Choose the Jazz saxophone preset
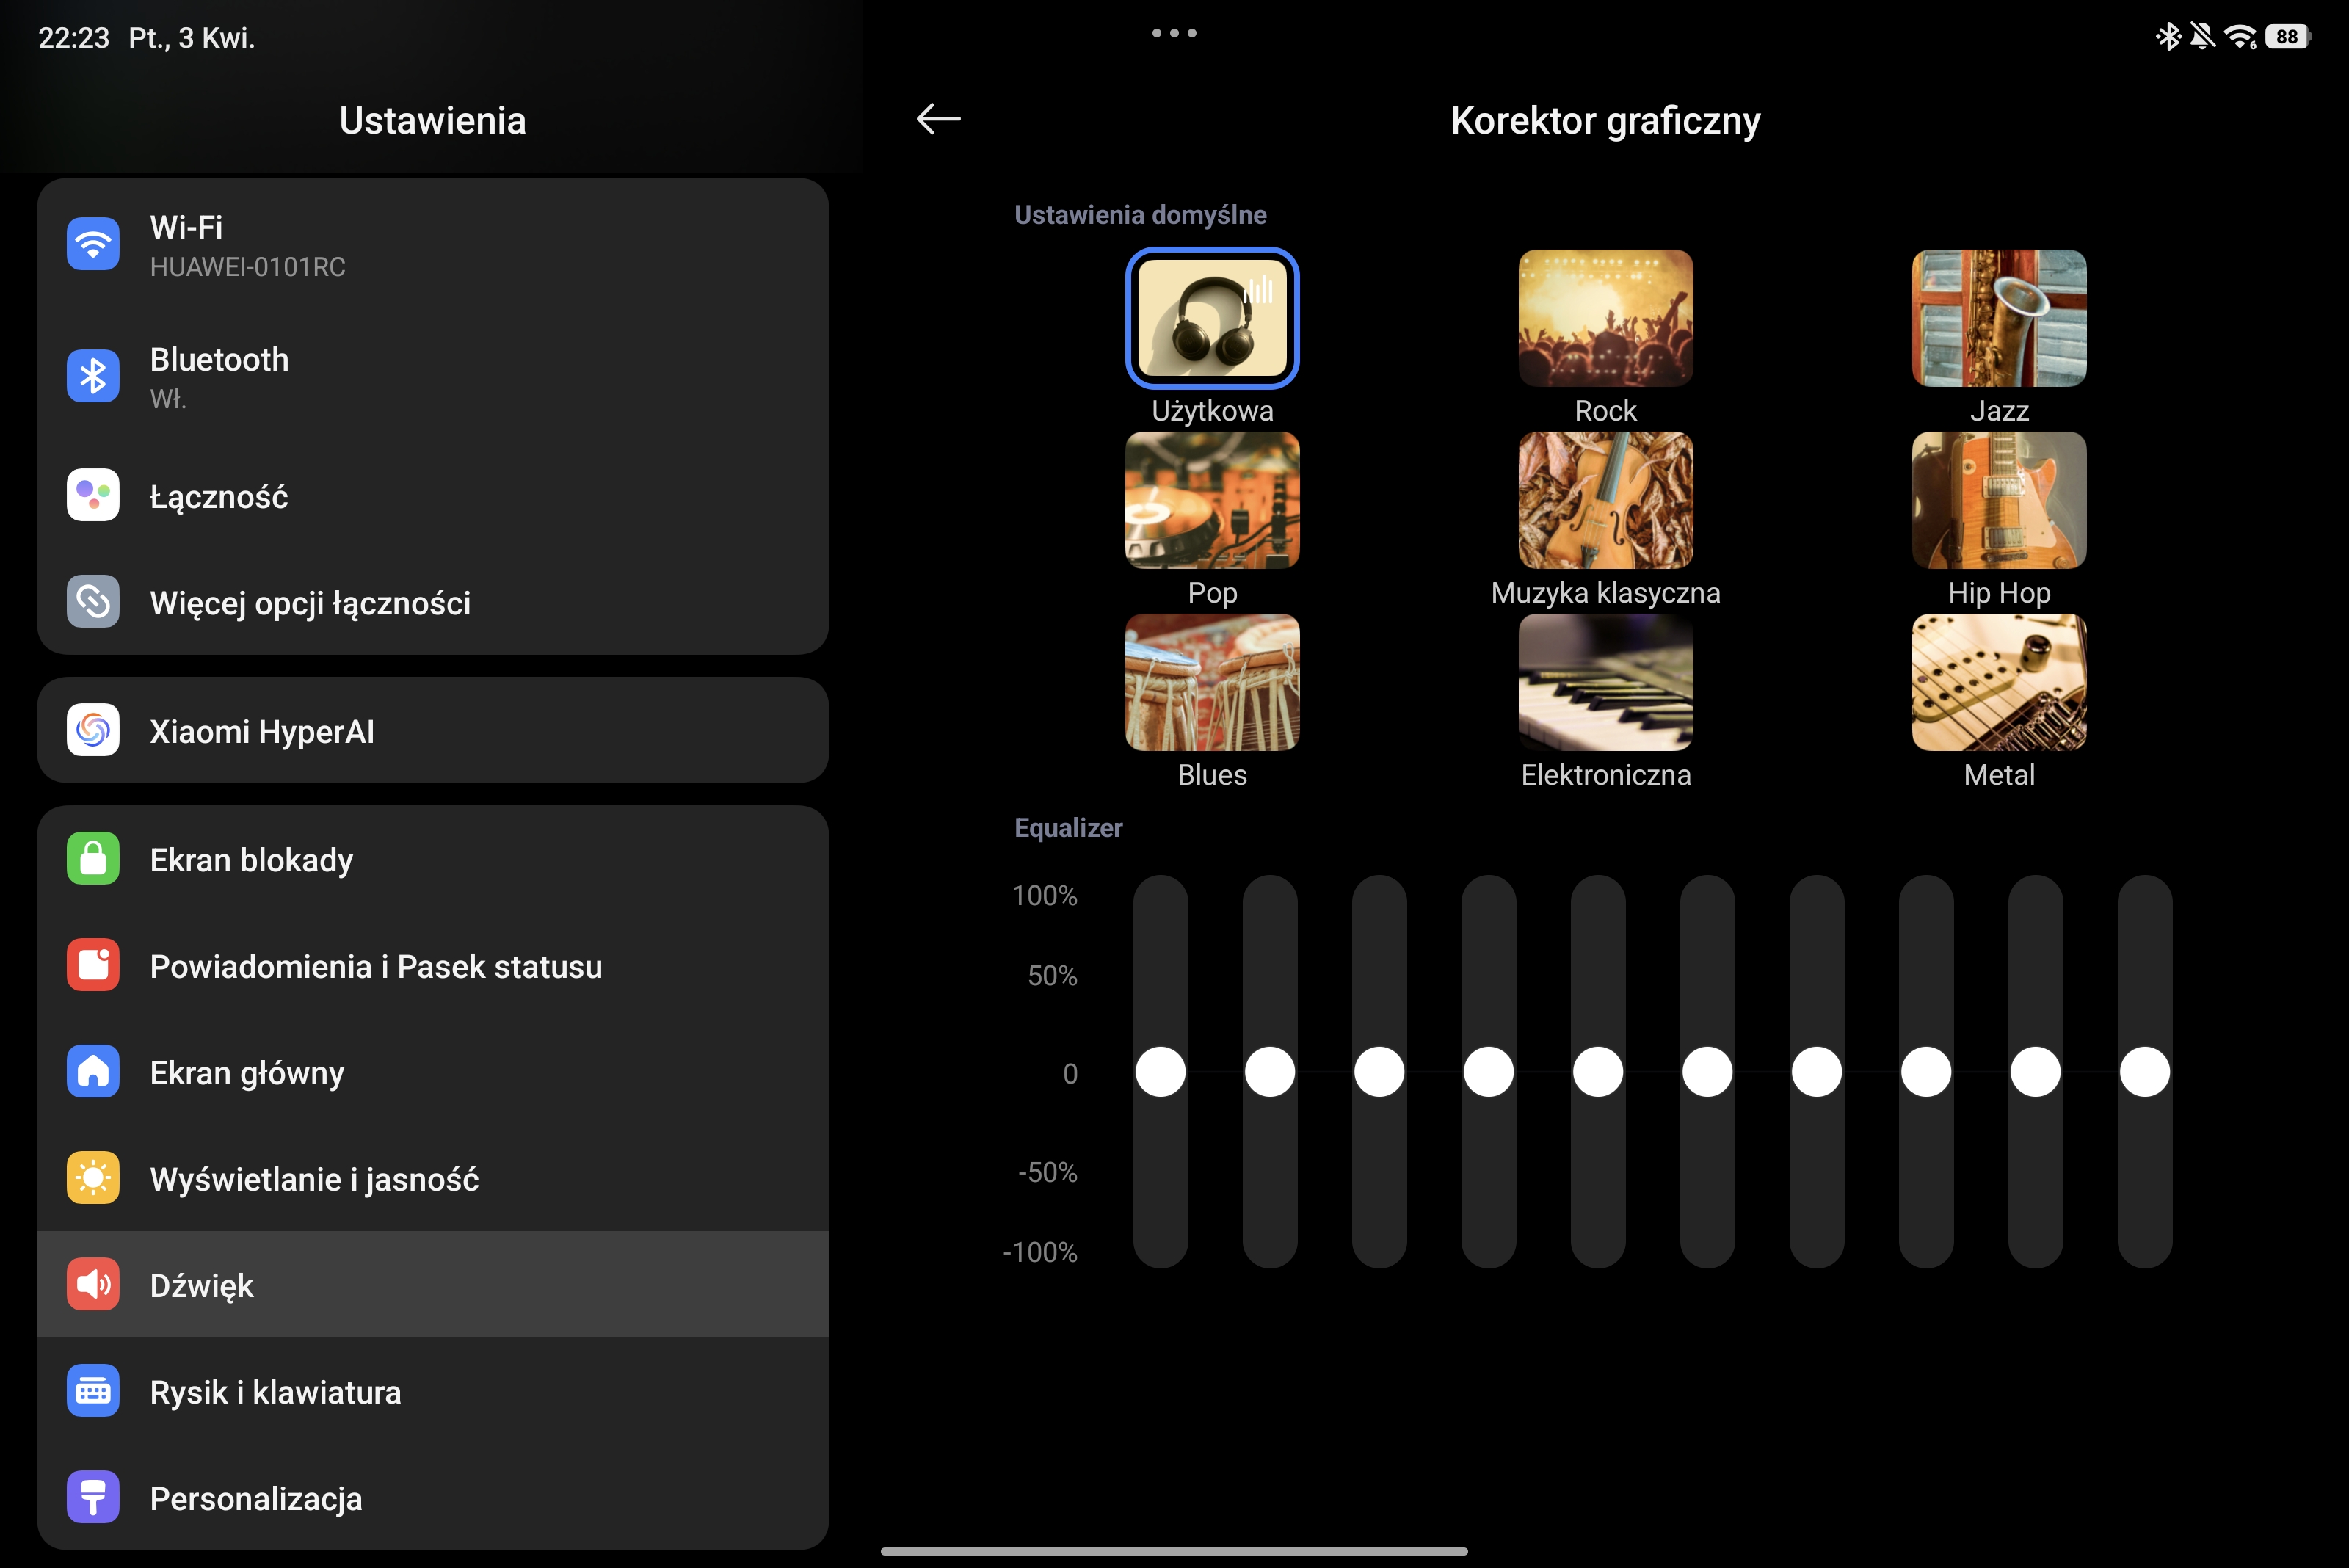 click(1998, 318)
